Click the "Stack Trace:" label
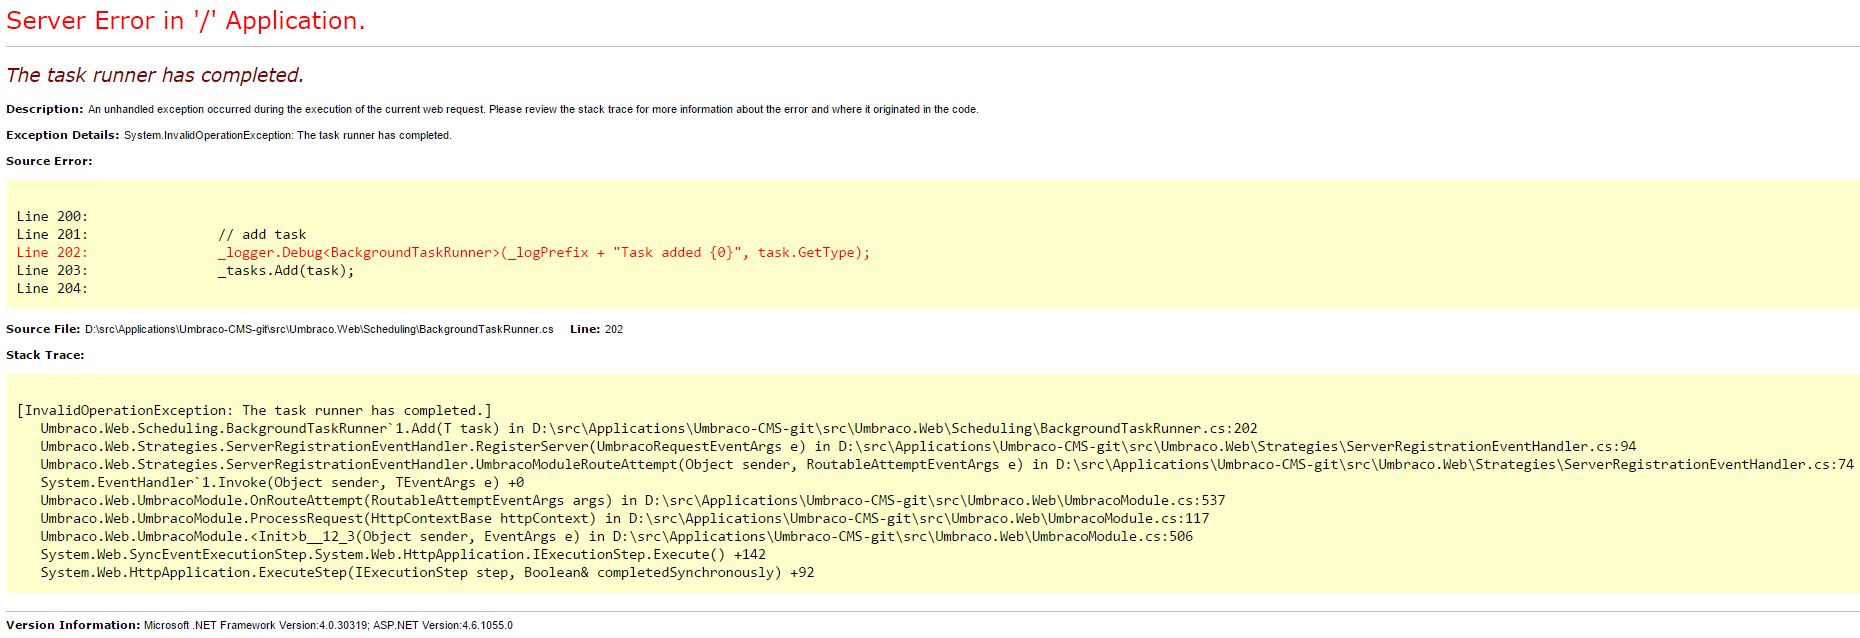Screen dimensions: 1860x638 tap(45, 355)
